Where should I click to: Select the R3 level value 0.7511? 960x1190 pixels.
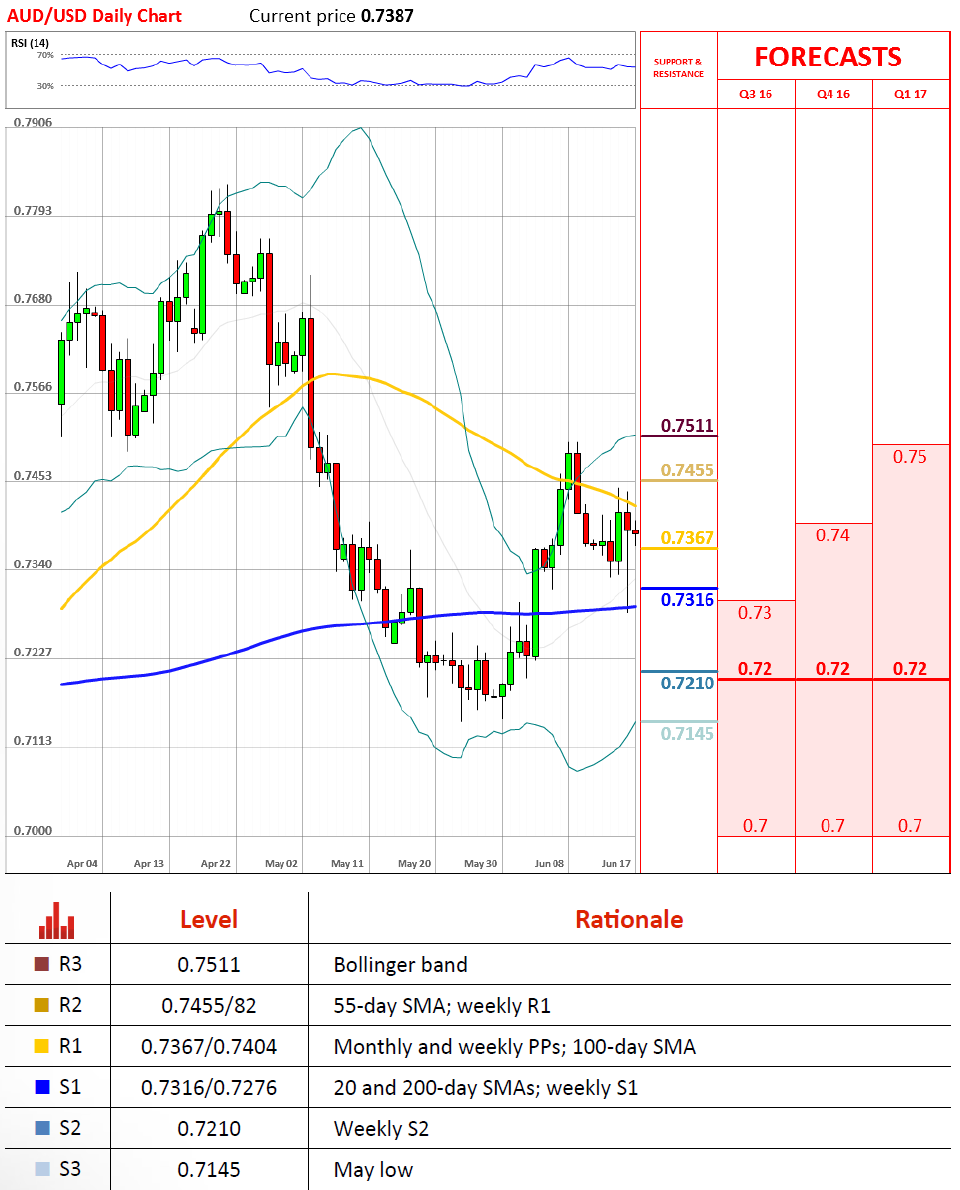coord(209,965)
